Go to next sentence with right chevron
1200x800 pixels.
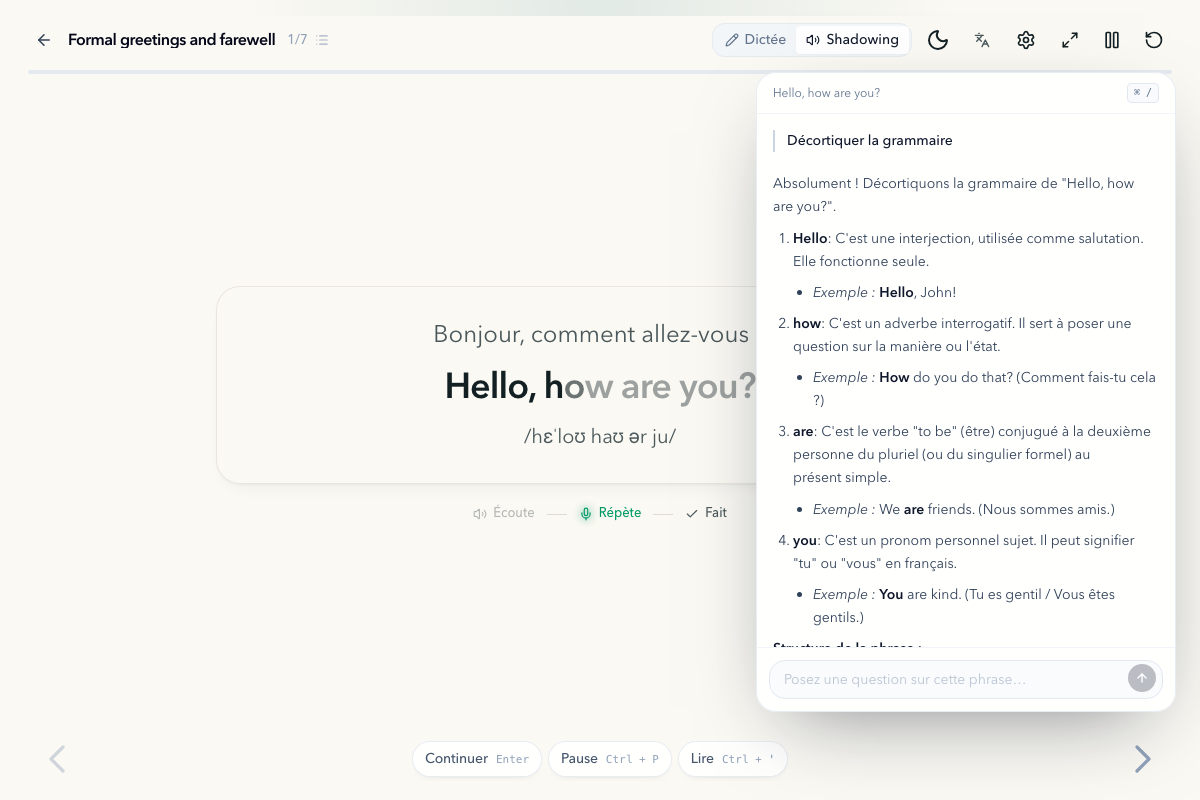click(x=1142, y=759)
